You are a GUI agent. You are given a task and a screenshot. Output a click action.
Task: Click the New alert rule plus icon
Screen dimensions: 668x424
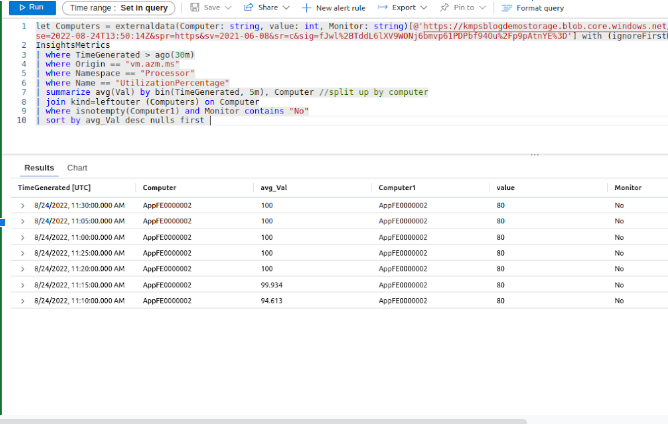point(306,8)
